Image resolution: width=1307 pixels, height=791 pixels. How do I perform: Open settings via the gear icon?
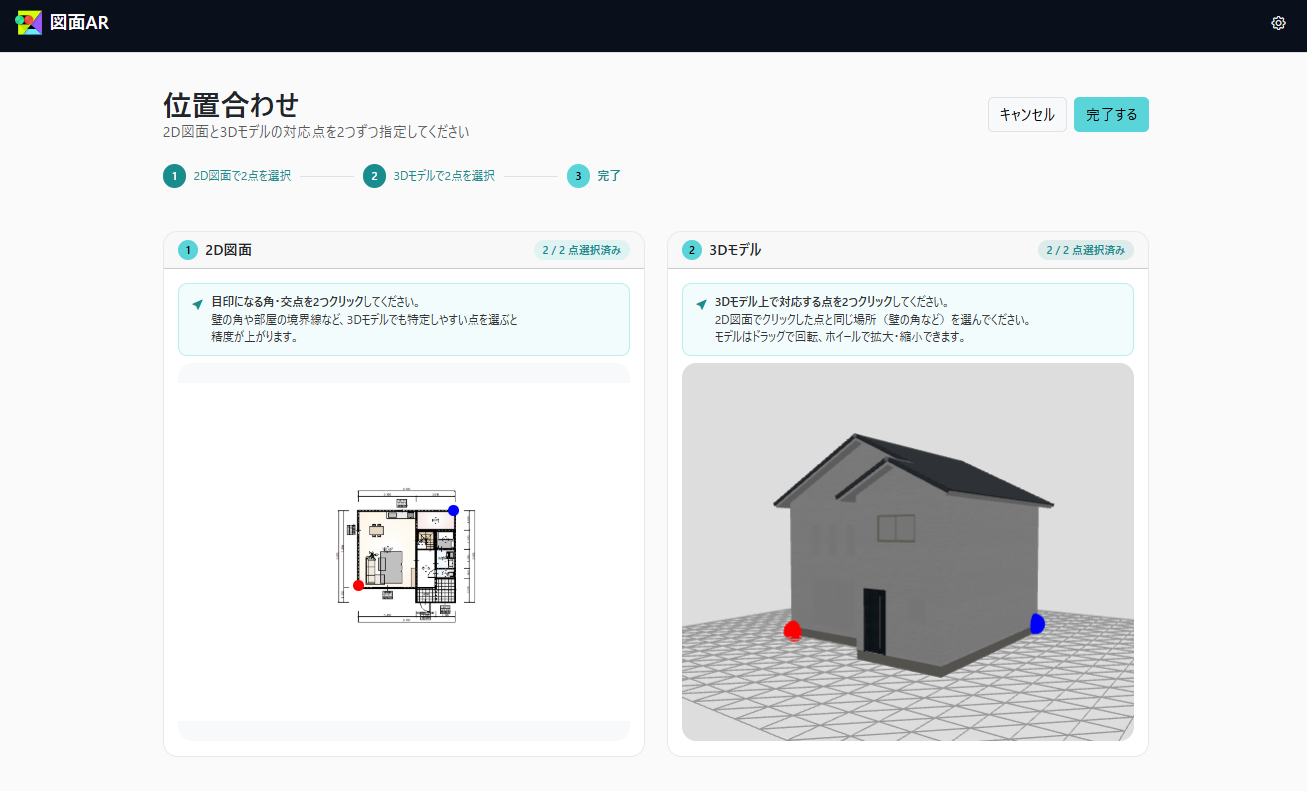(x=1278, y=23)
